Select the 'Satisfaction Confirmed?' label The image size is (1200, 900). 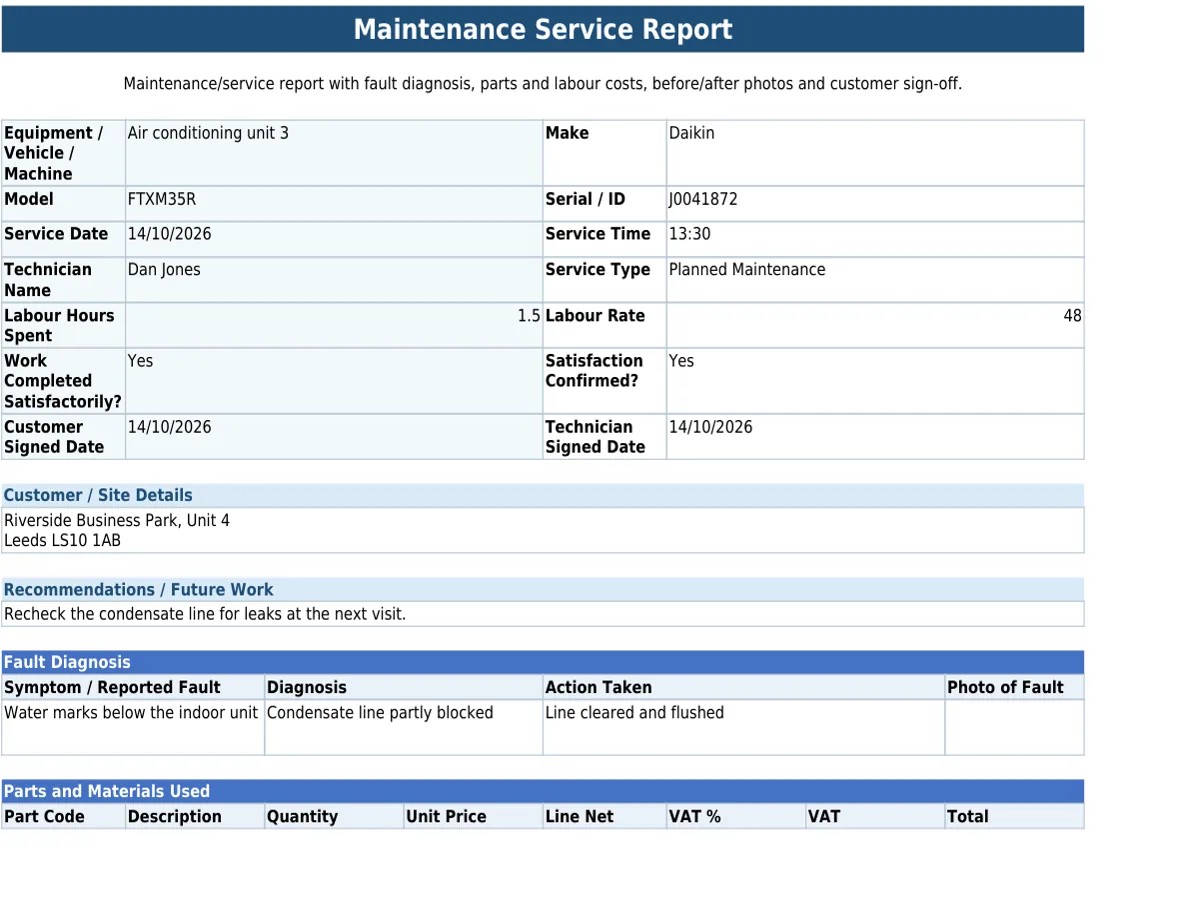coord(594,371)
